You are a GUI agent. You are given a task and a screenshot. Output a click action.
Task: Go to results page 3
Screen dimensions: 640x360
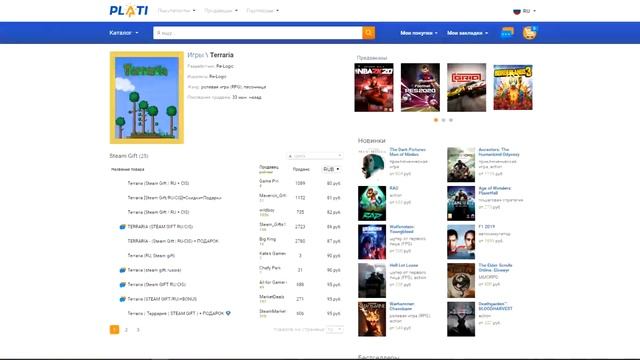tap(138, 330)
